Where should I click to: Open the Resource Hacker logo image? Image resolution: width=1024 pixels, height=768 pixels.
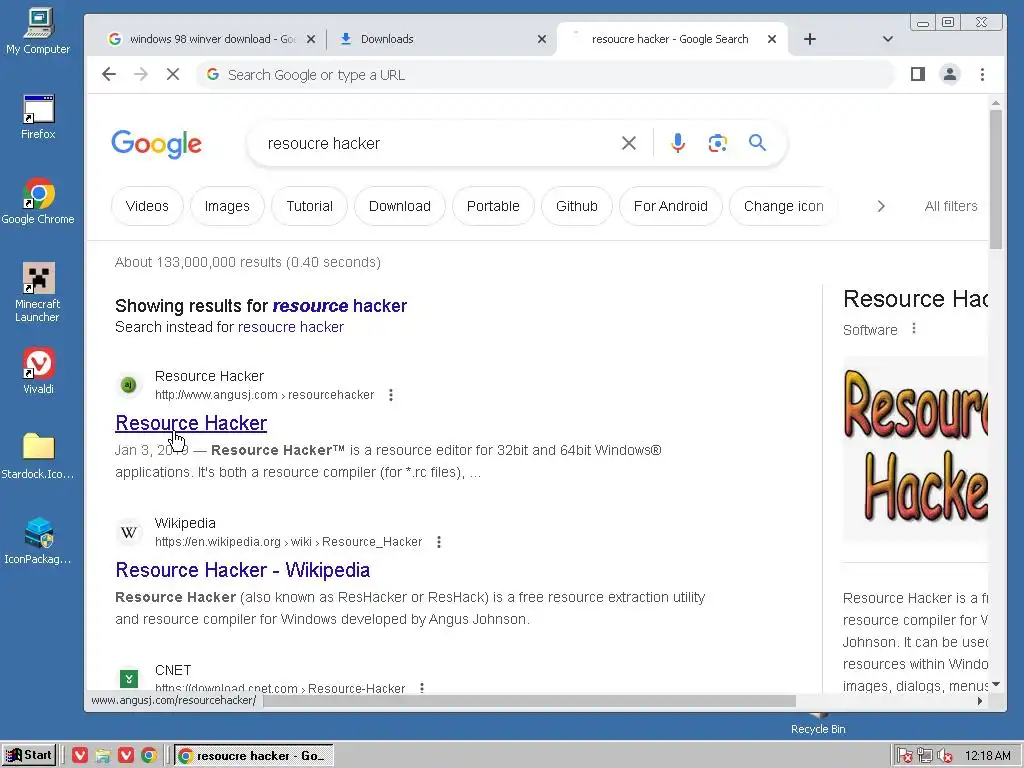tap(916, 449)
